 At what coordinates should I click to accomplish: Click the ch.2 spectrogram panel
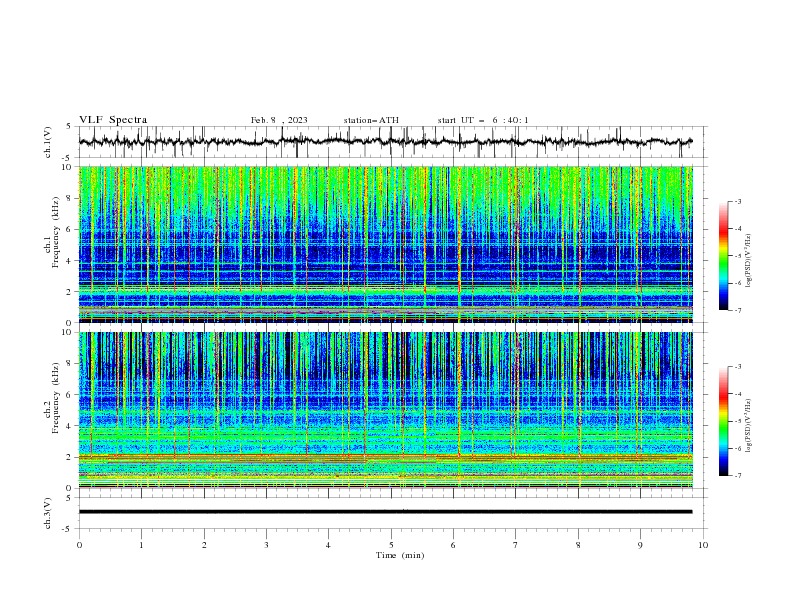(x=385, y=410)
